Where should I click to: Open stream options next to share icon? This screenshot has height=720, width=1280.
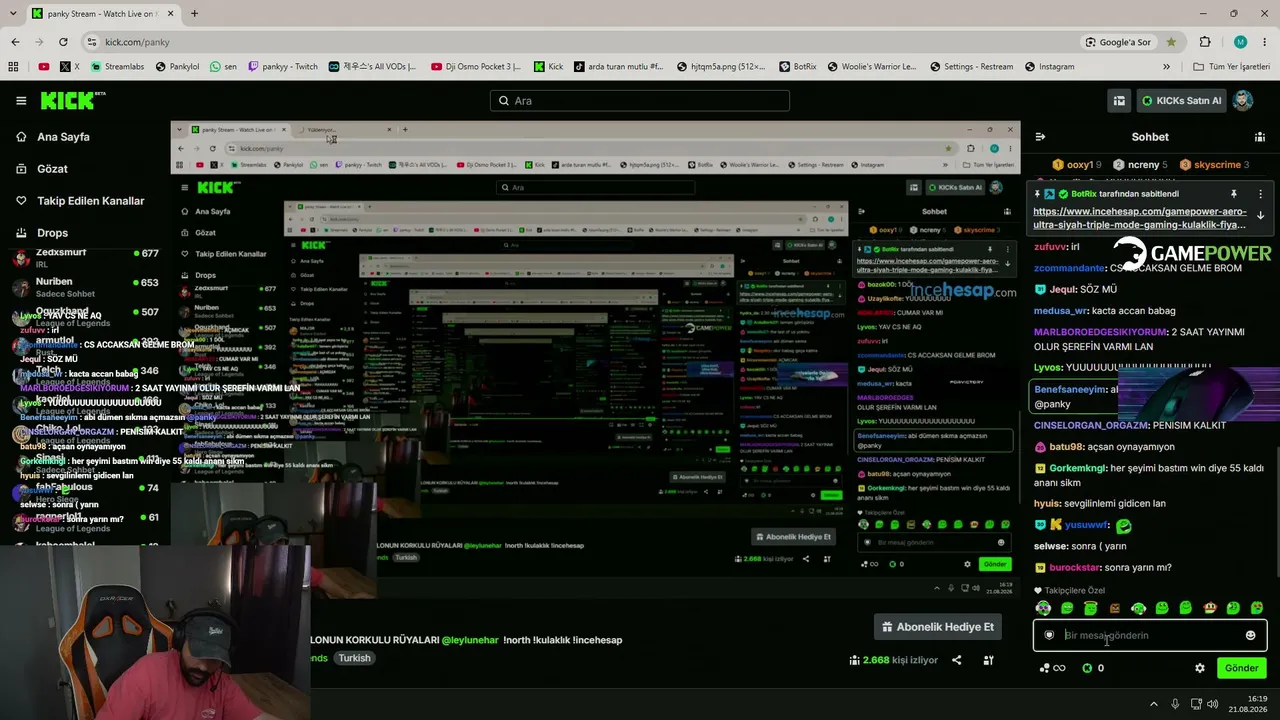click(989, 660)
